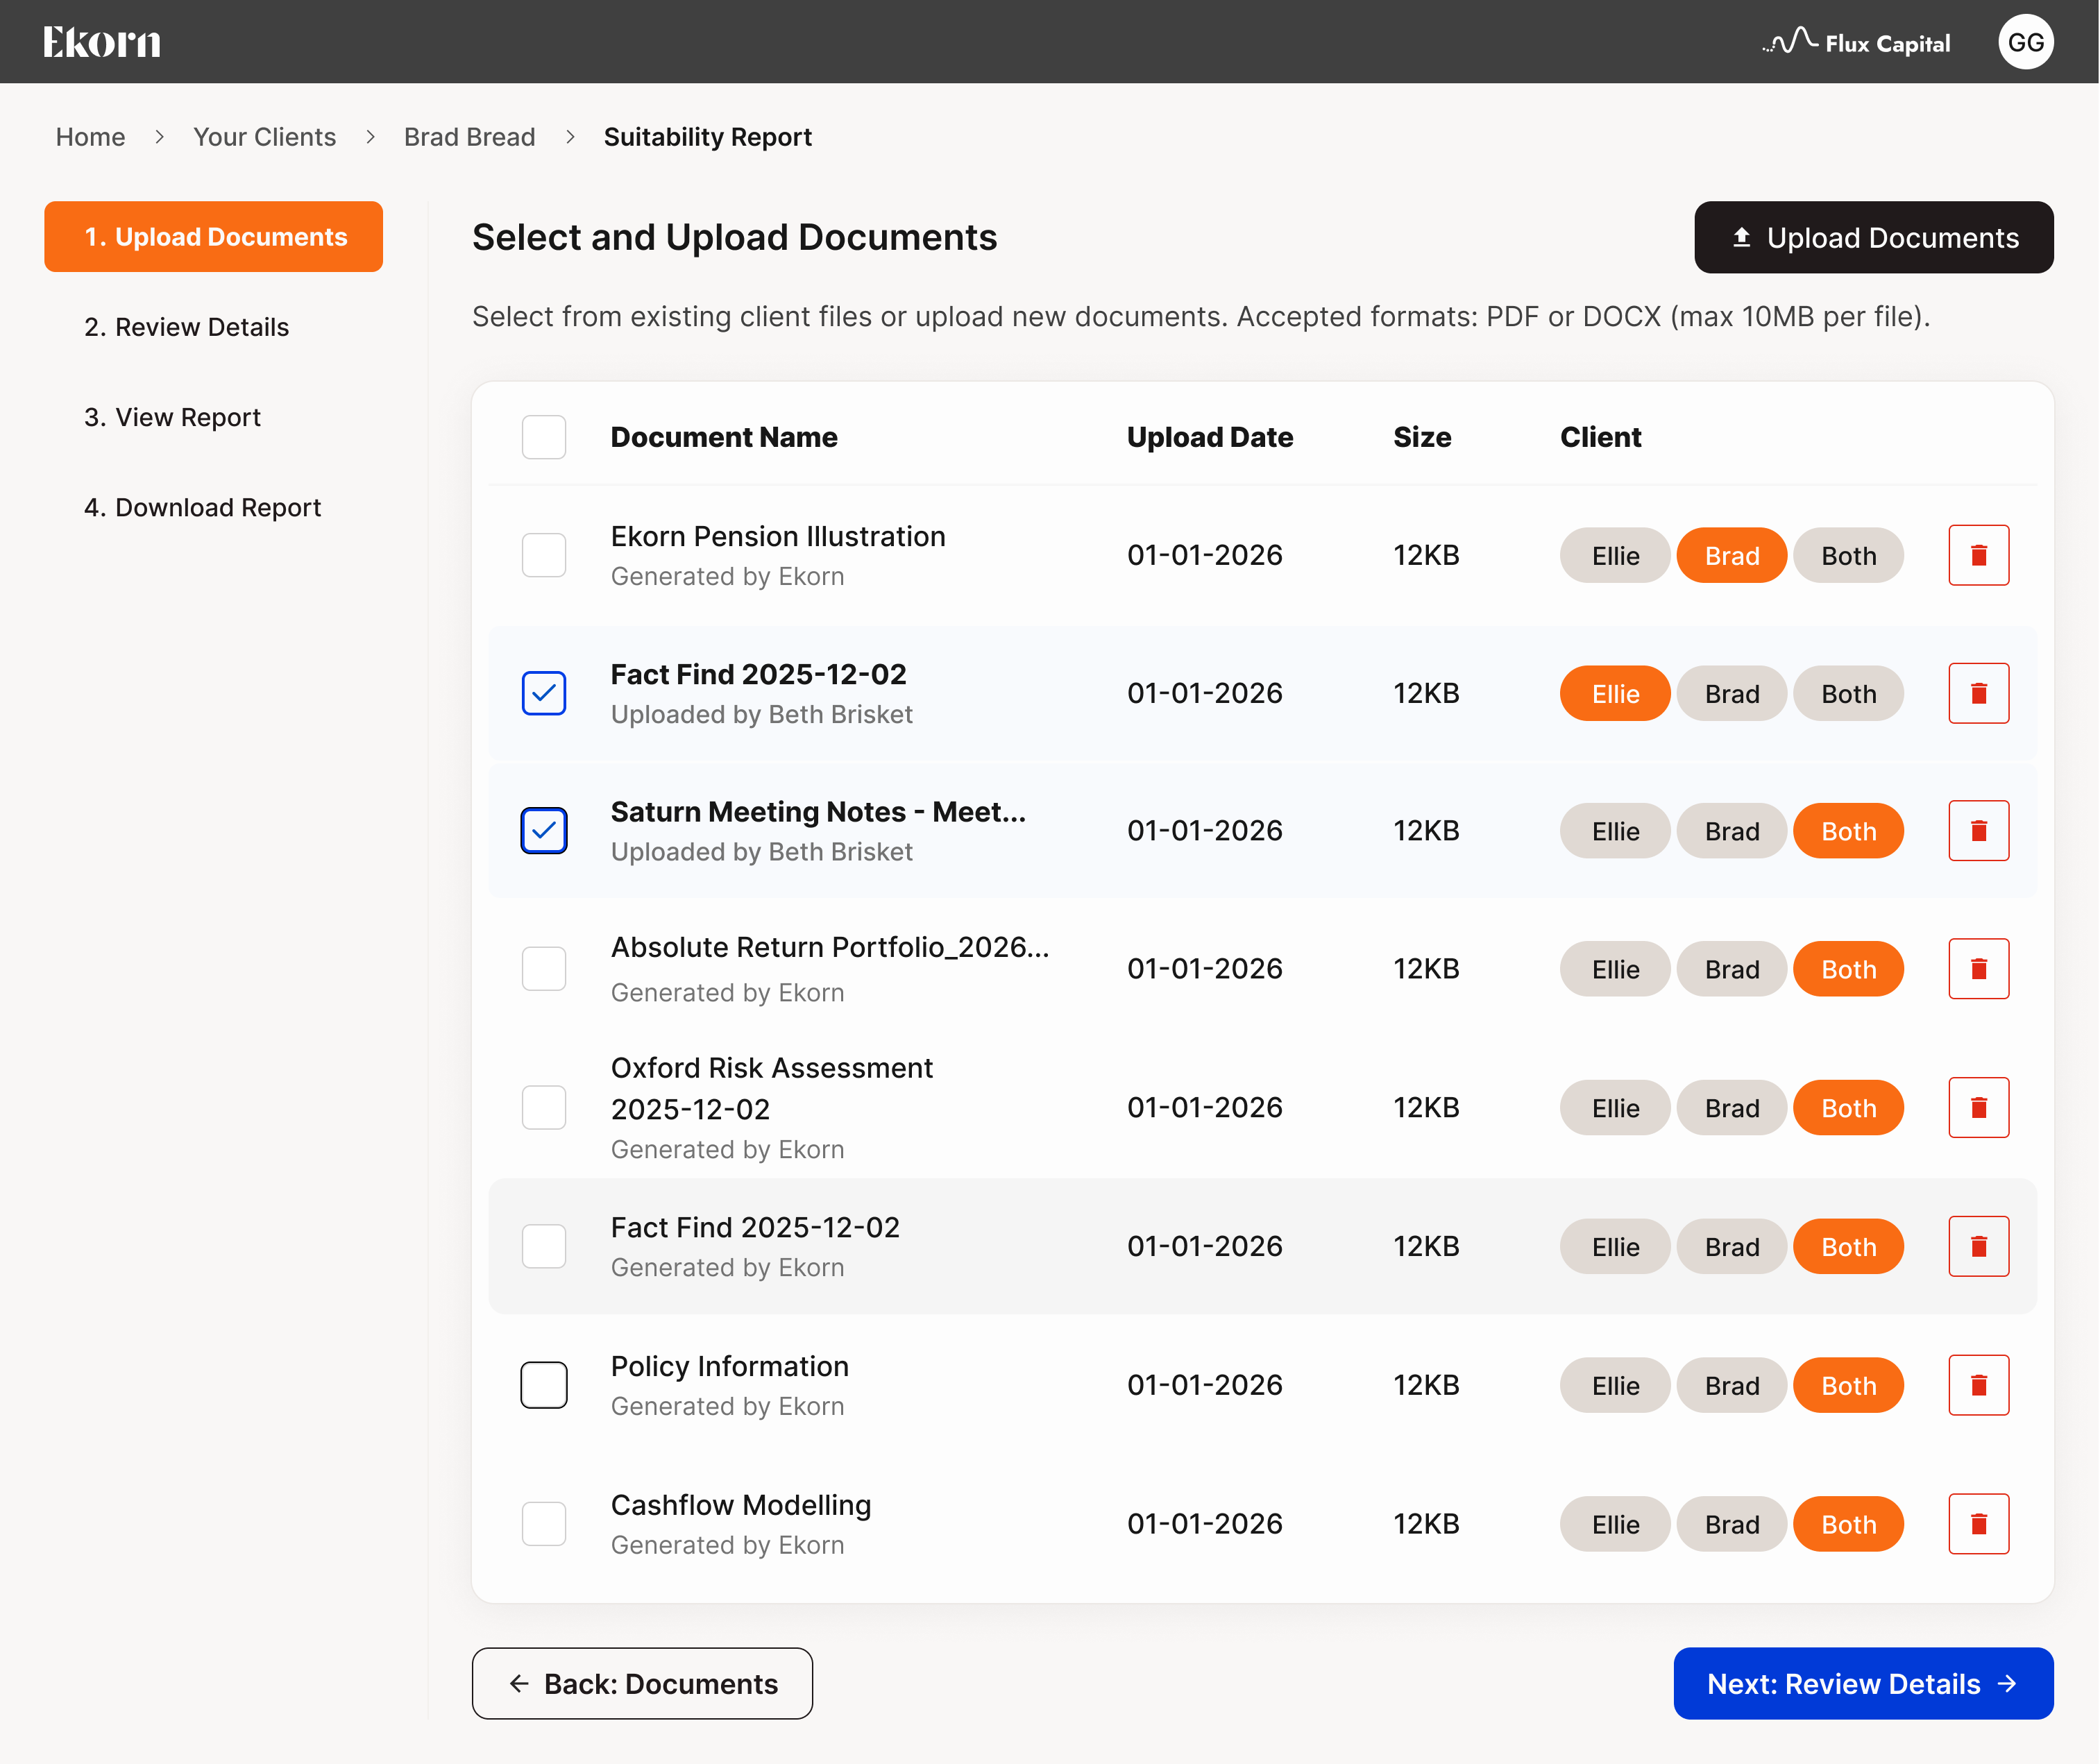
Task: Open the 1. Upload Documents step
Action: [x=213, y=237]
